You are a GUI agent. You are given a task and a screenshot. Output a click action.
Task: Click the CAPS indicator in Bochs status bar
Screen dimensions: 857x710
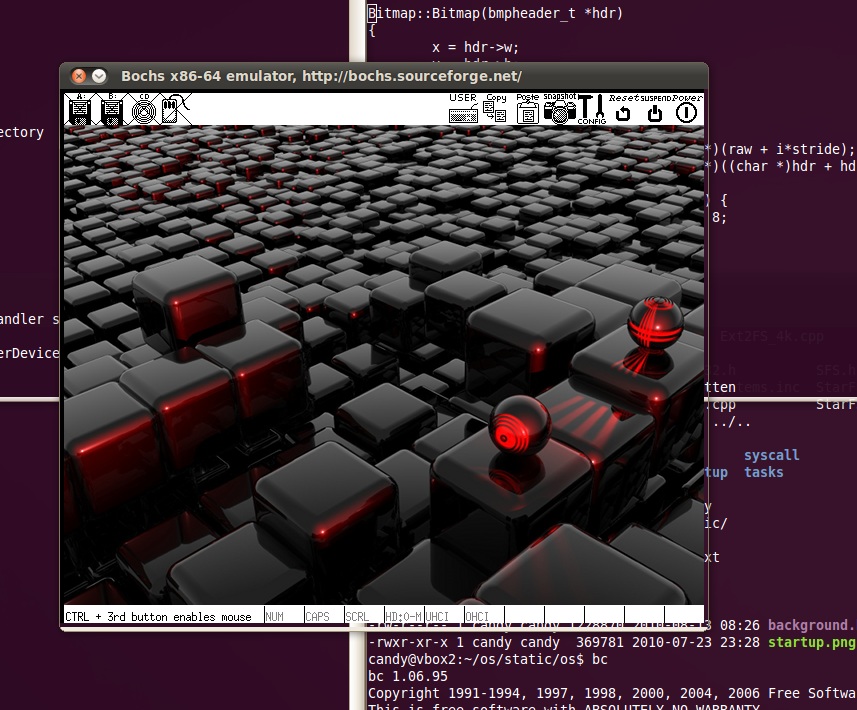click(x=318, y=617)
